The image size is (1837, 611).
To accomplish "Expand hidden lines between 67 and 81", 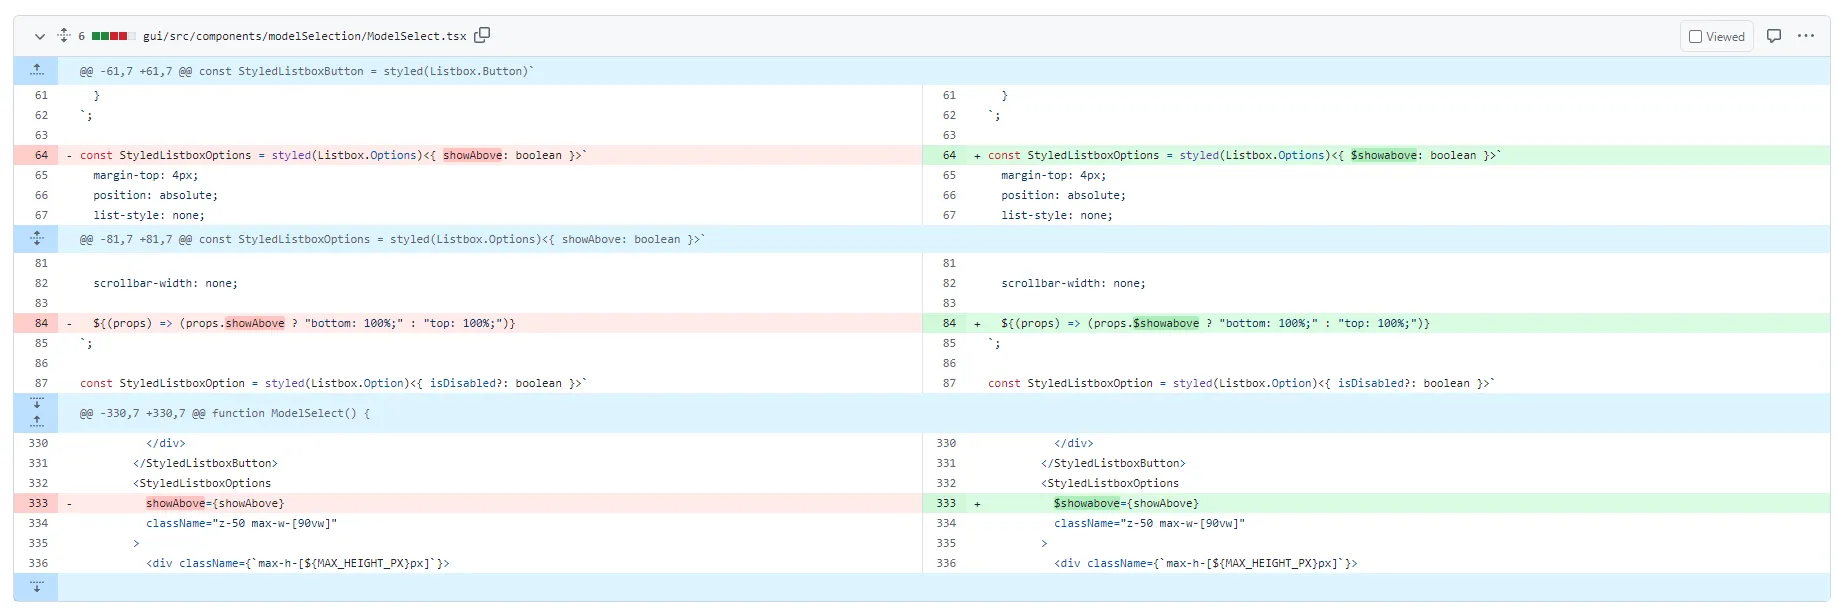I will pos(36,239).
